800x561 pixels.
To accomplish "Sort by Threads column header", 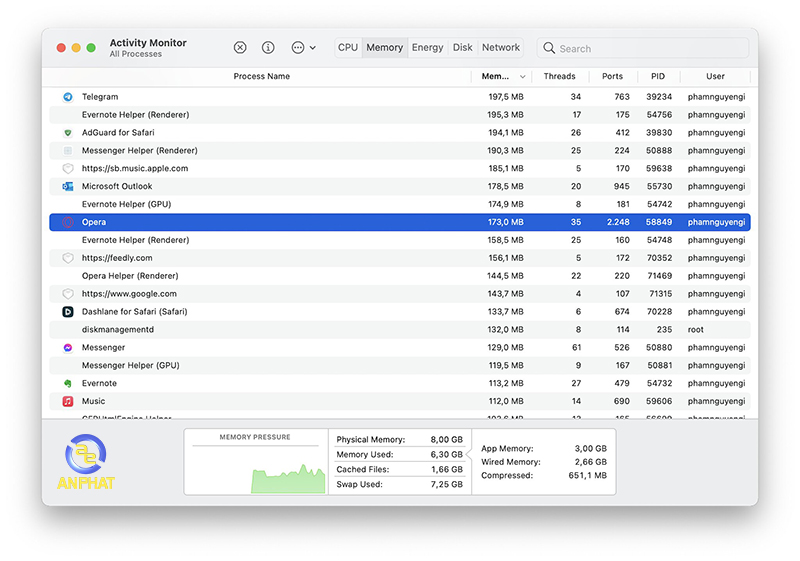I will click(x=559, y=76).
